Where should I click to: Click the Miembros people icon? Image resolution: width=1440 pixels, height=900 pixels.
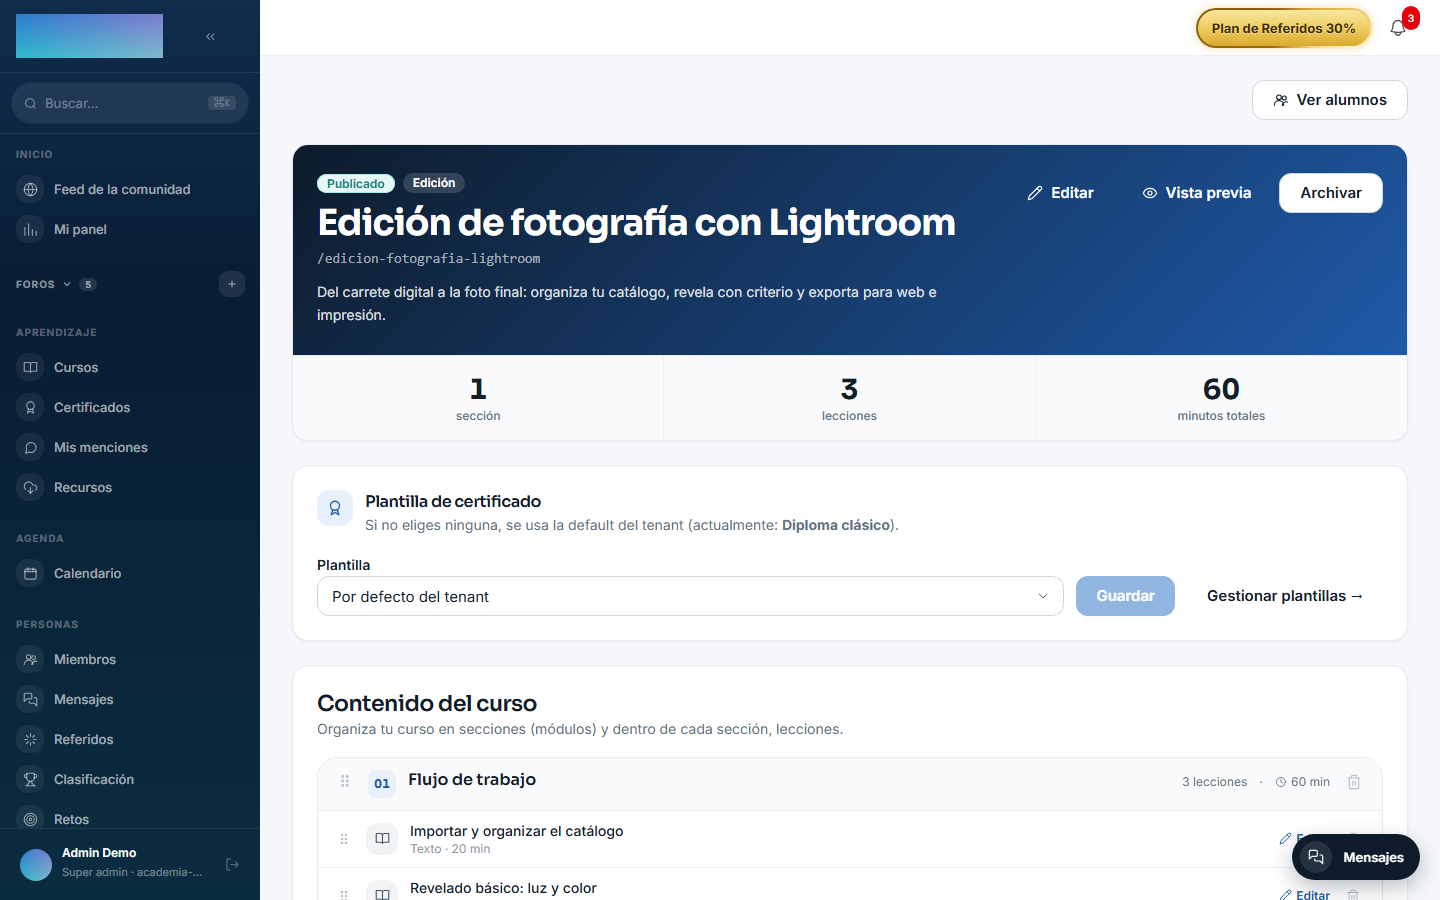31,659
